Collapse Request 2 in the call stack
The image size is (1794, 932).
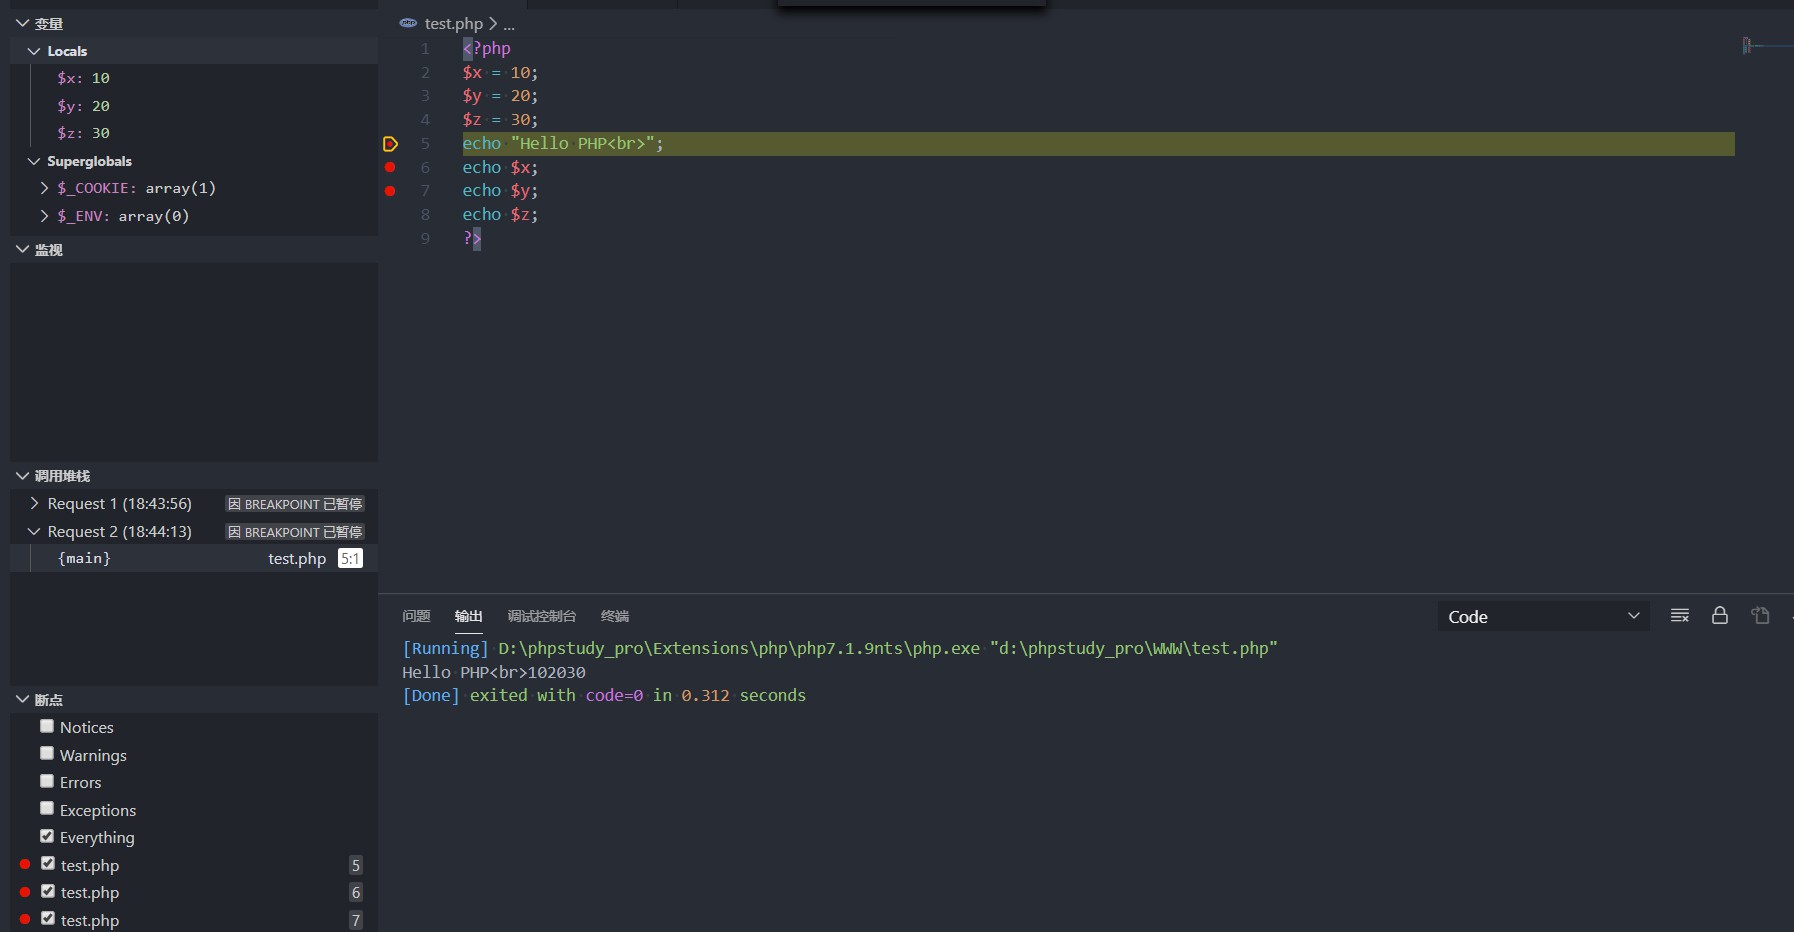tap(34, 531)
